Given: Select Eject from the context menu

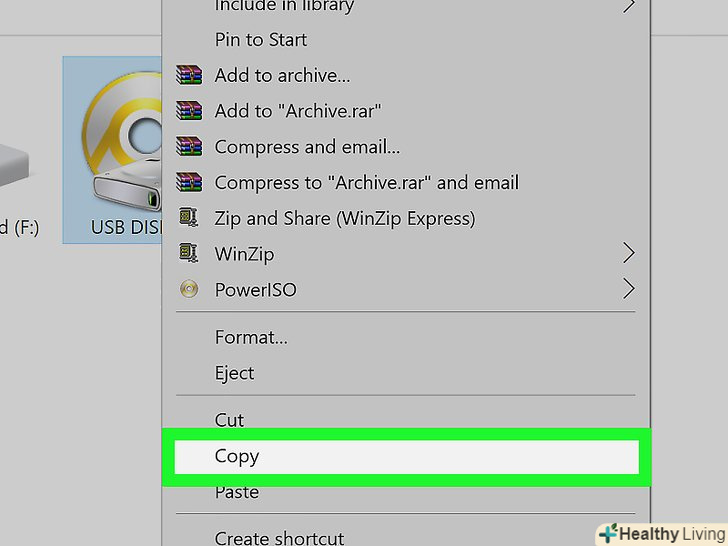Looking at the screenshot, I should [234, 373].
